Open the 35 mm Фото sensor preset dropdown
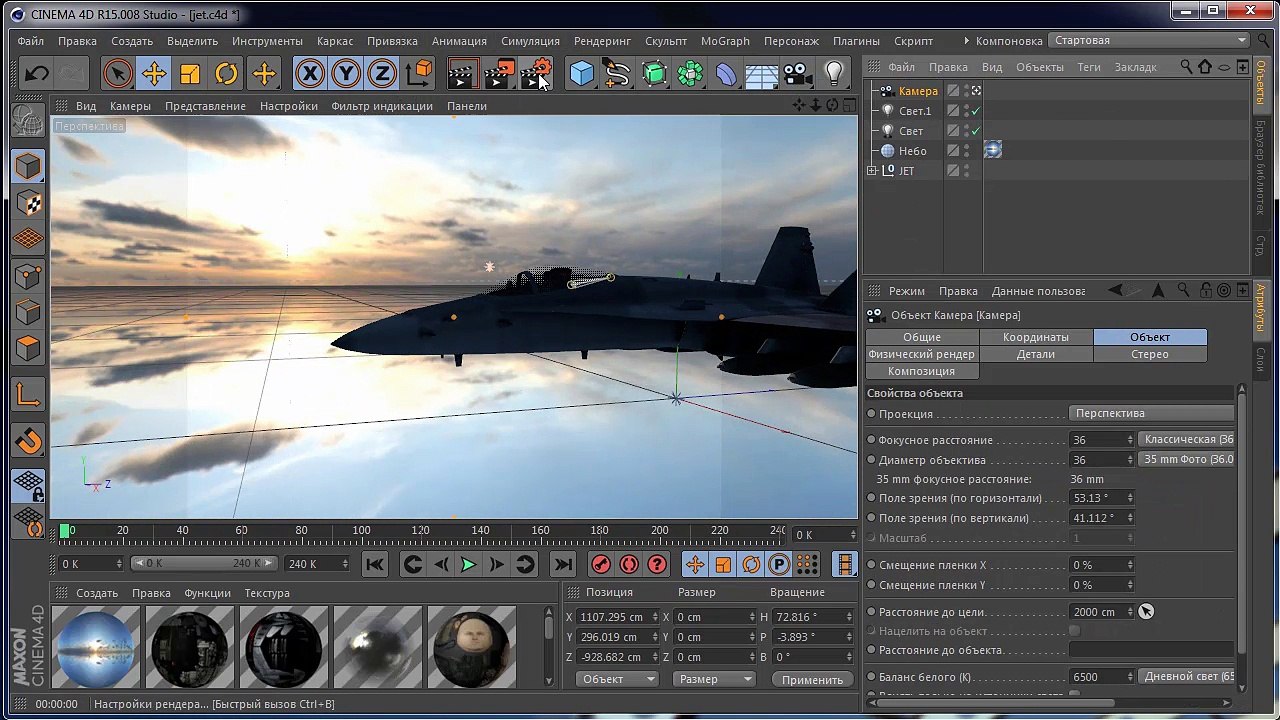This screenshot has height=720, width=1280. (x=1187, y=459)
